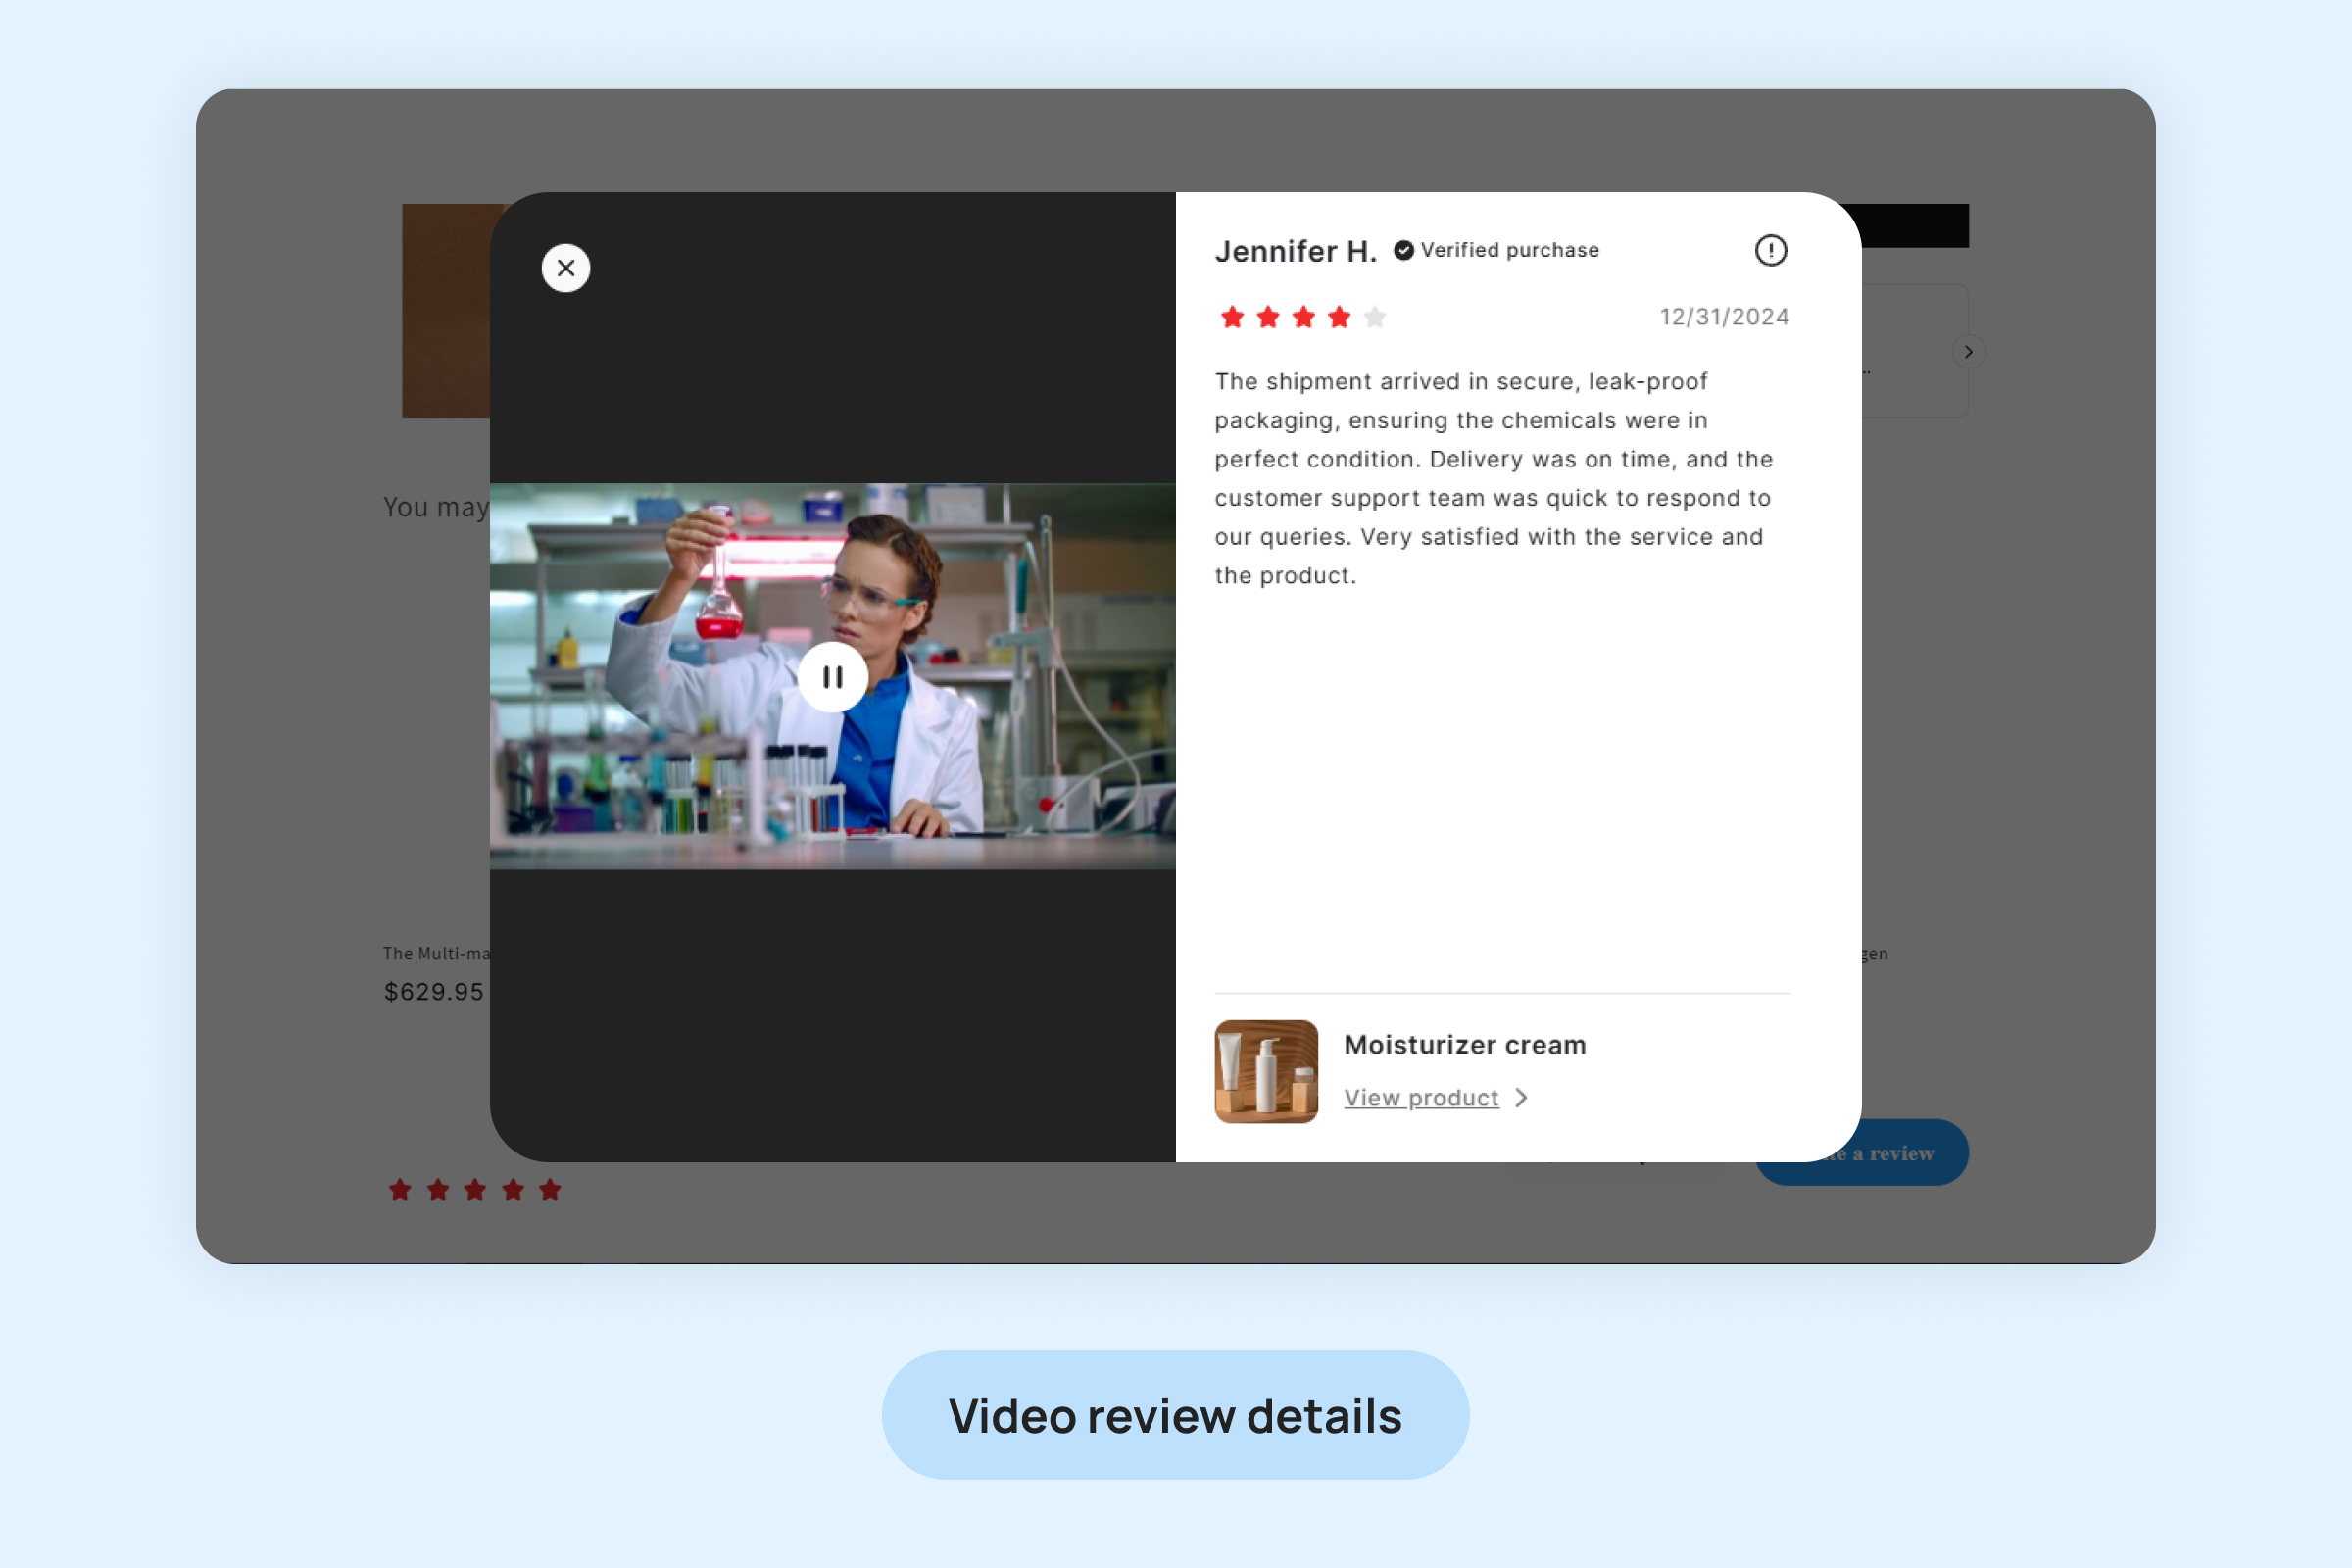Click the chevron arrow beside View product
The image size is (2352, 1568).
(x=1521, y=1098)
